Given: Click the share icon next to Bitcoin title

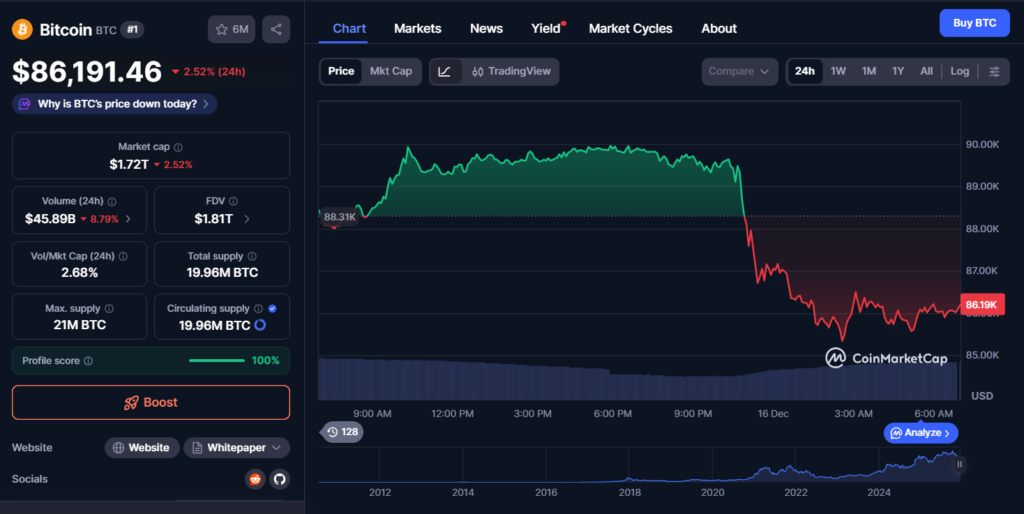Looking at the screenshot, I should 276,30.
